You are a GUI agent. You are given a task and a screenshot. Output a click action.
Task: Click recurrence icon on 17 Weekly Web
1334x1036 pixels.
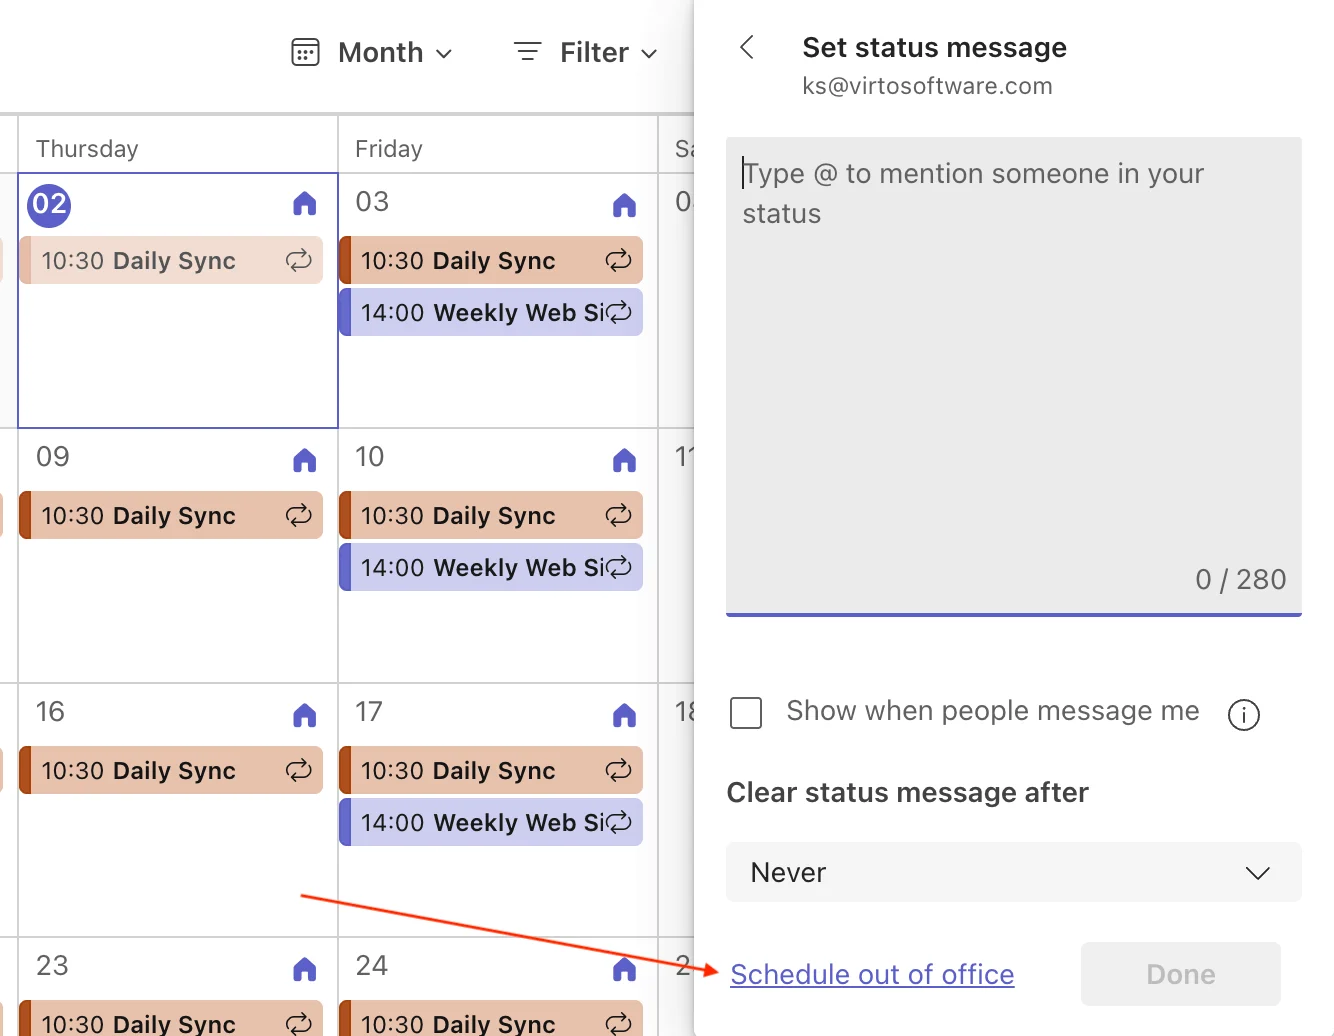[619, 822]
